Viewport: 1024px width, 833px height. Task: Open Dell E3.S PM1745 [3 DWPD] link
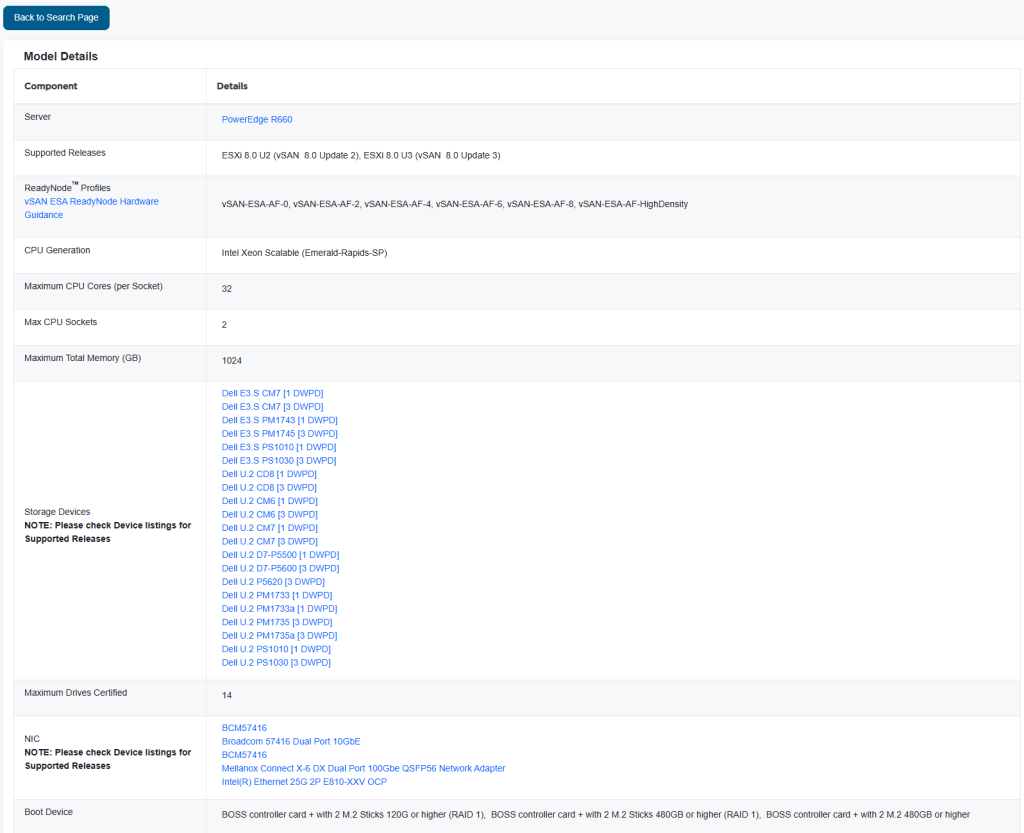pyautogui.click(x=279, y=434)
